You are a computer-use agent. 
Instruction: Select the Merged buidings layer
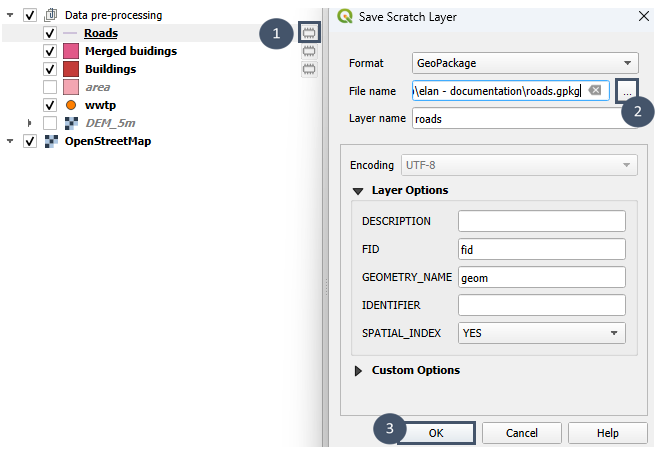pos(130,51)
